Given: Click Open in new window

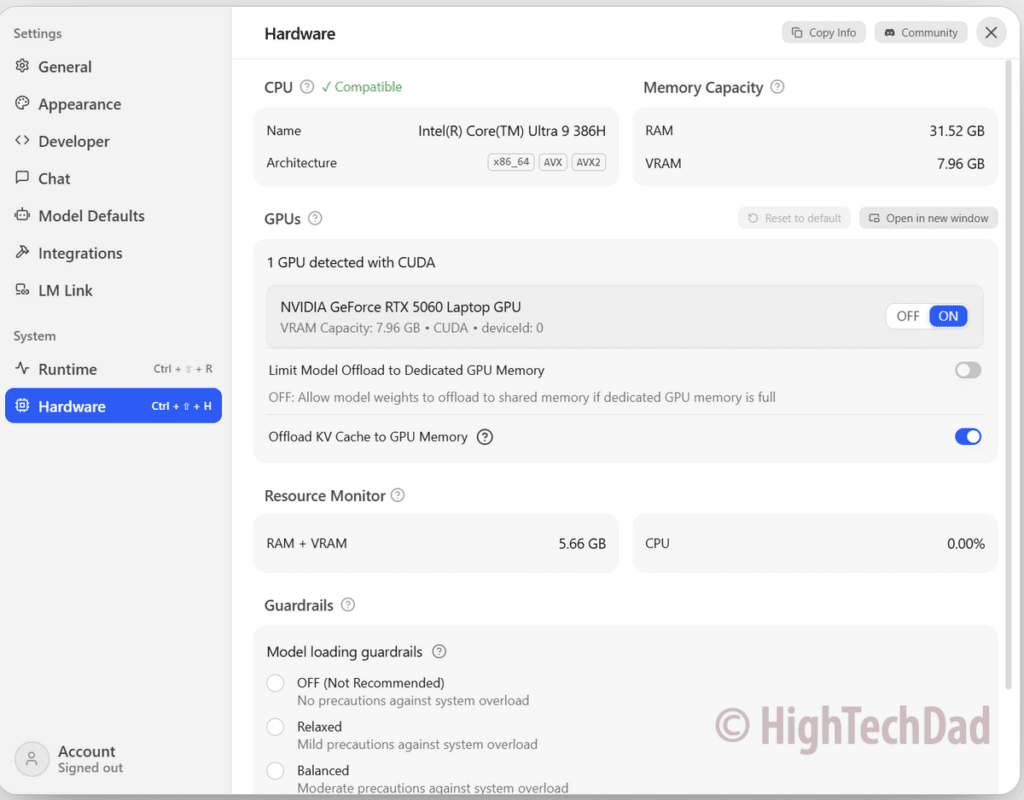Looking at the screenshot, I should click(928, 218).
